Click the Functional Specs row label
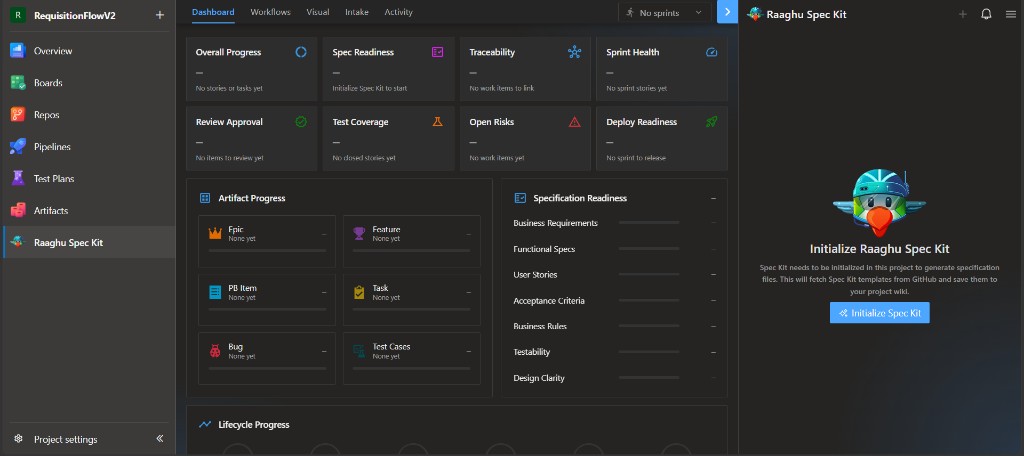This screenshot has width=1024, height=456. 544,249
